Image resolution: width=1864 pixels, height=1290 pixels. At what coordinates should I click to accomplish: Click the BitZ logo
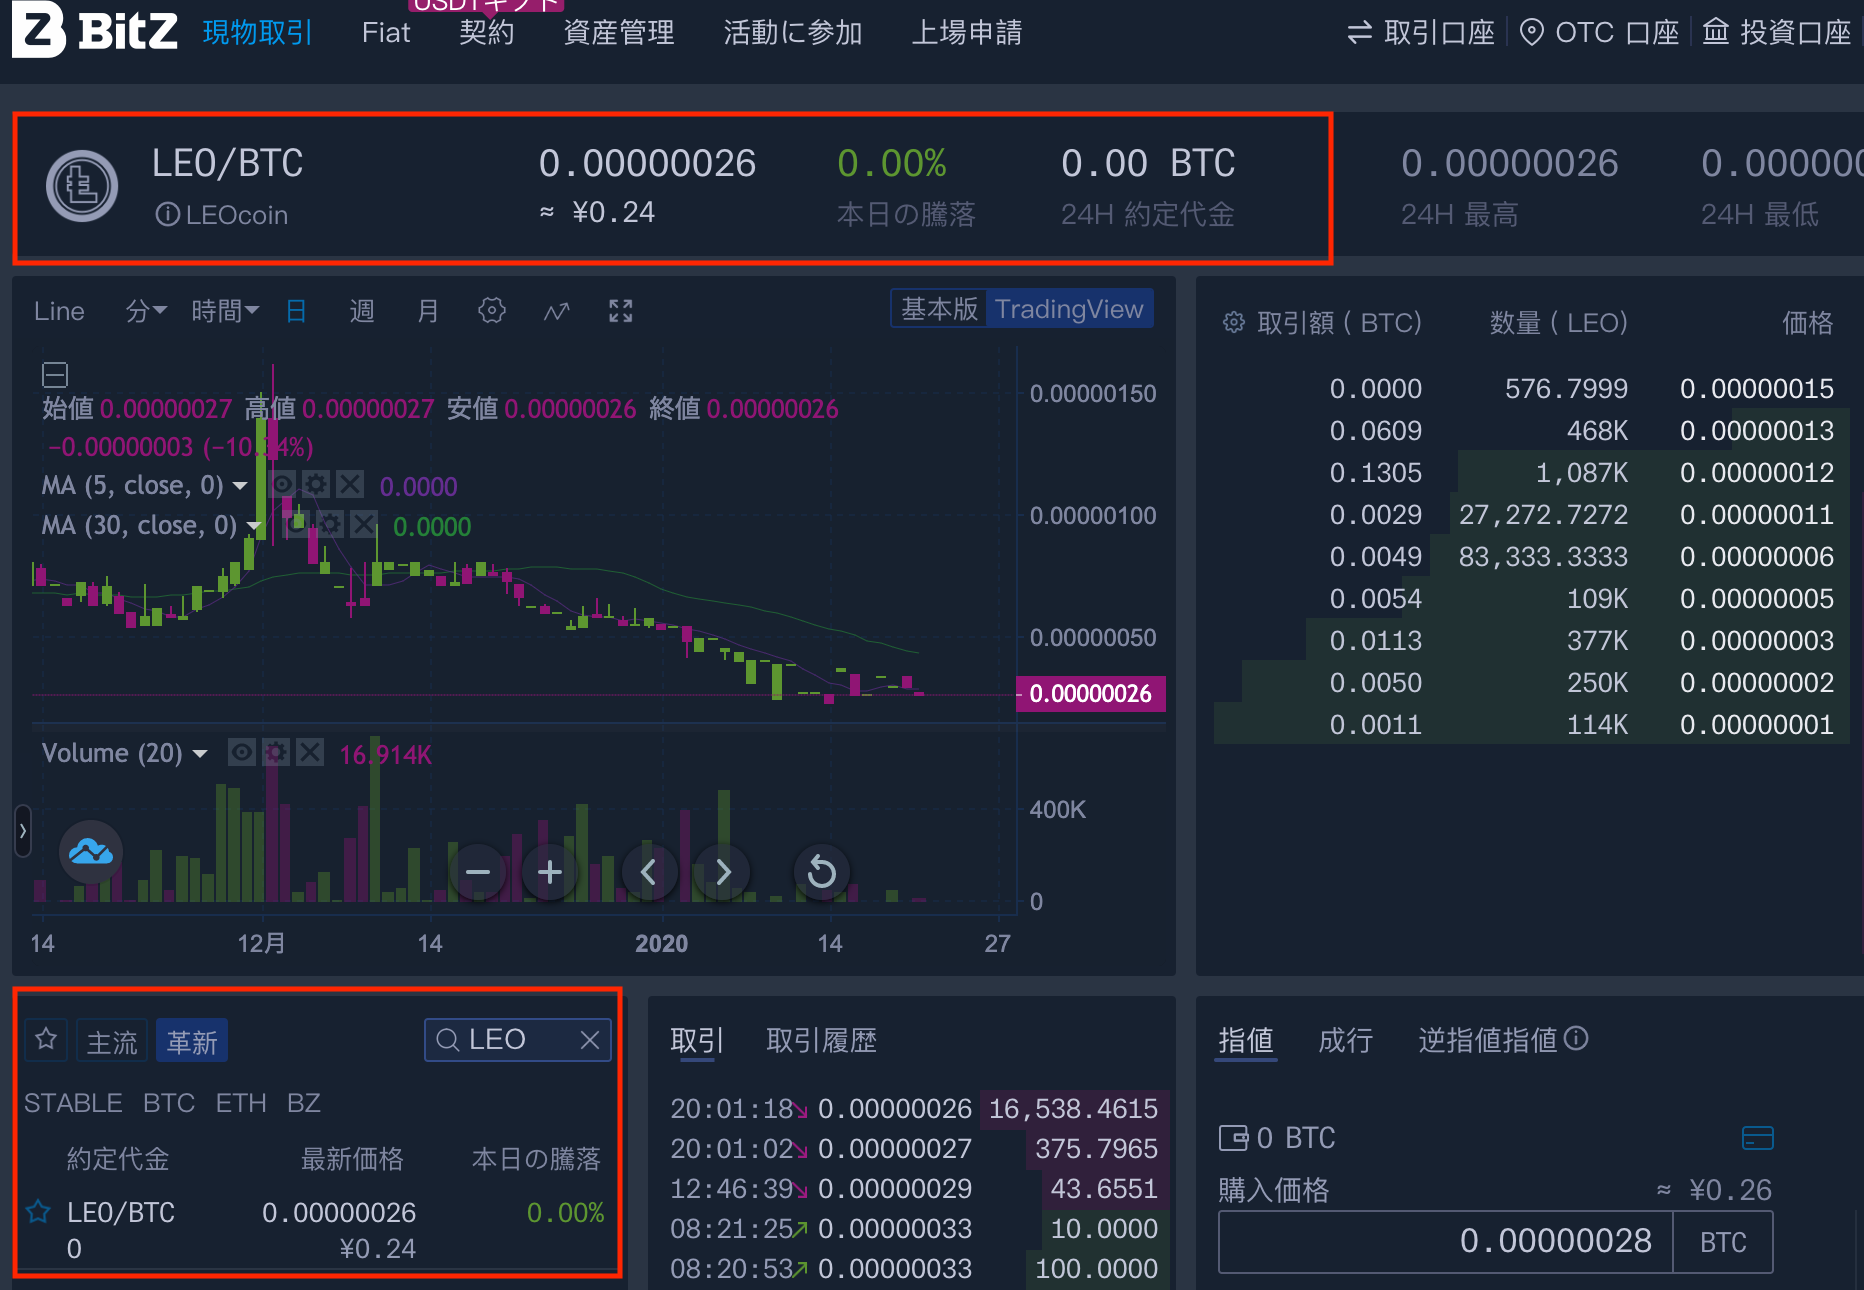point(95,30)
